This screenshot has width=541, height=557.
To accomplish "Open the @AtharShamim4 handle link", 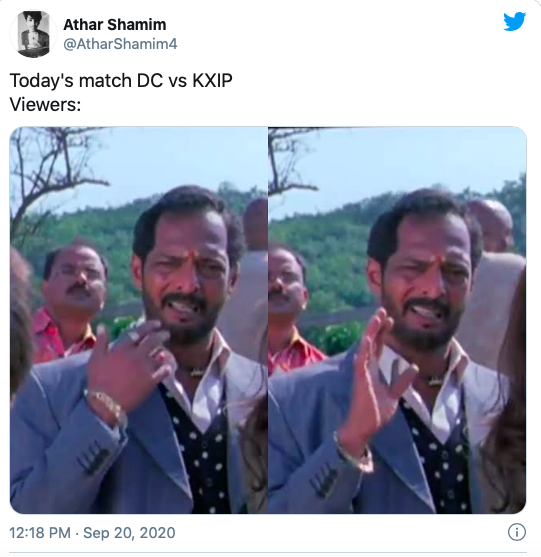I will pos(120,44).
